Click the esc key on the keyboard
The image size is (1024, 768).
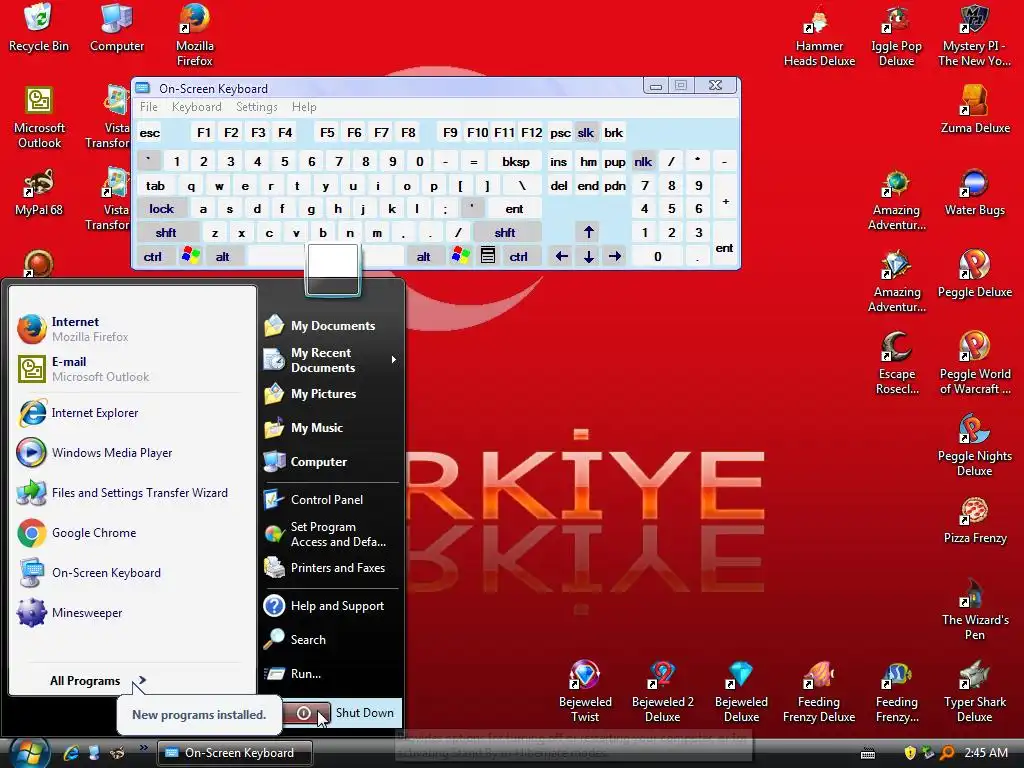point(150,133)
